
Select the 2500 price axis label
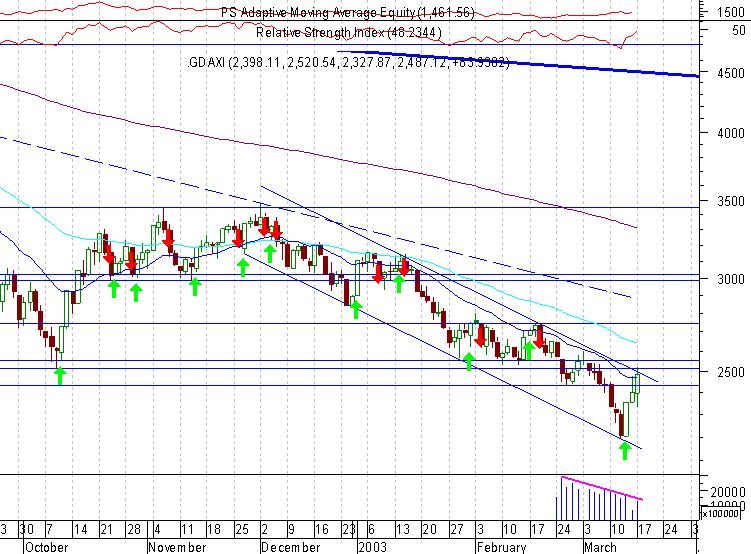coord(731,372)
